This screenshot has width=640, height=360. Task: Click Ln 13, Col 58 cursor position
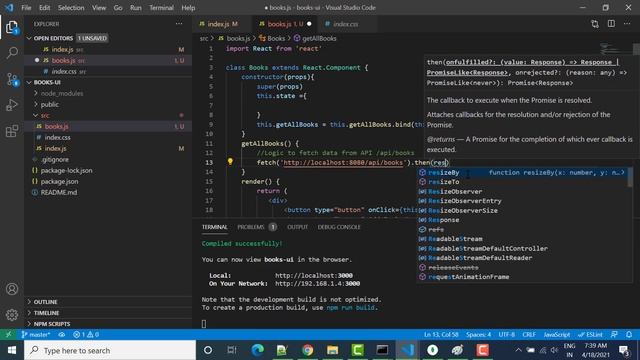click(x=440, y=335)
